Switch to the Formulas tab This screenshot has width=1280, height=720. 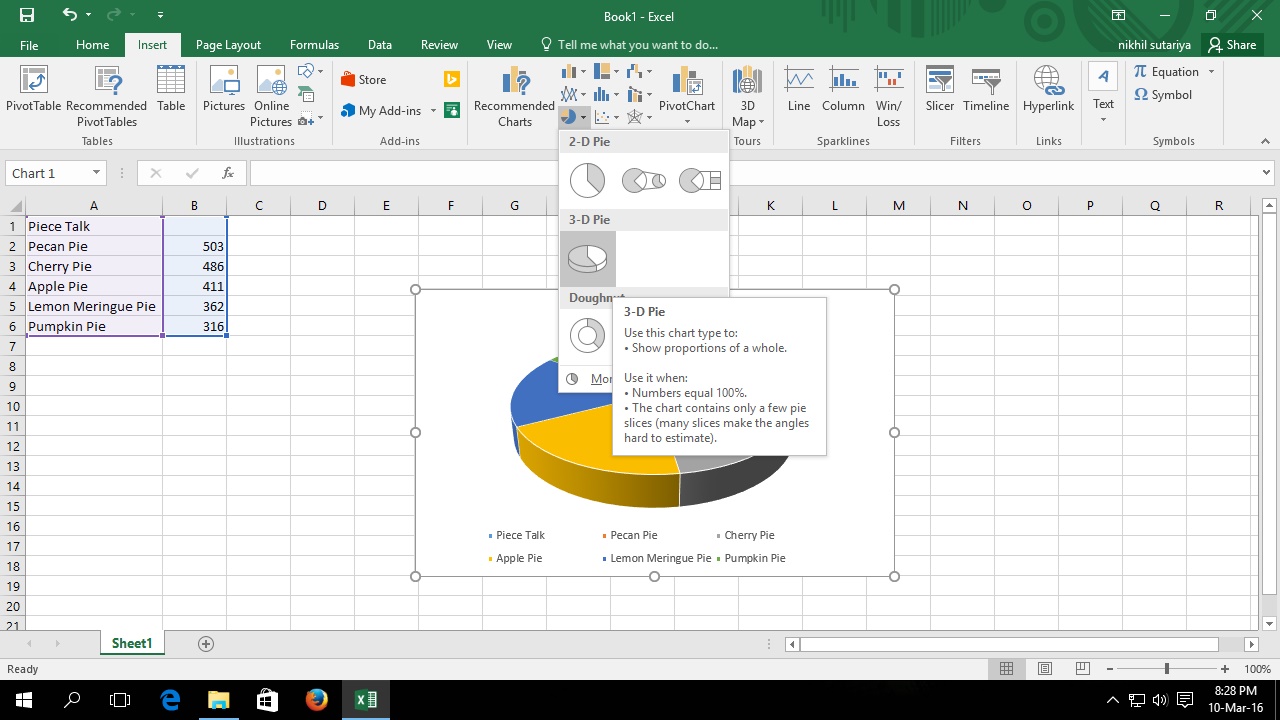pos(314,45)
